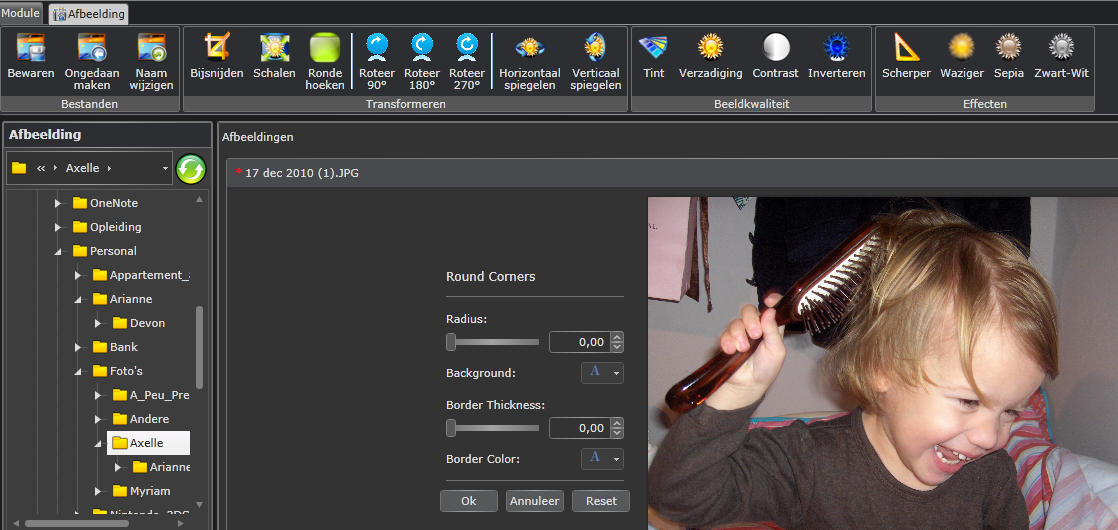Expand the Bank folder
1118x530 pixels.
click(x=78, y=347)
